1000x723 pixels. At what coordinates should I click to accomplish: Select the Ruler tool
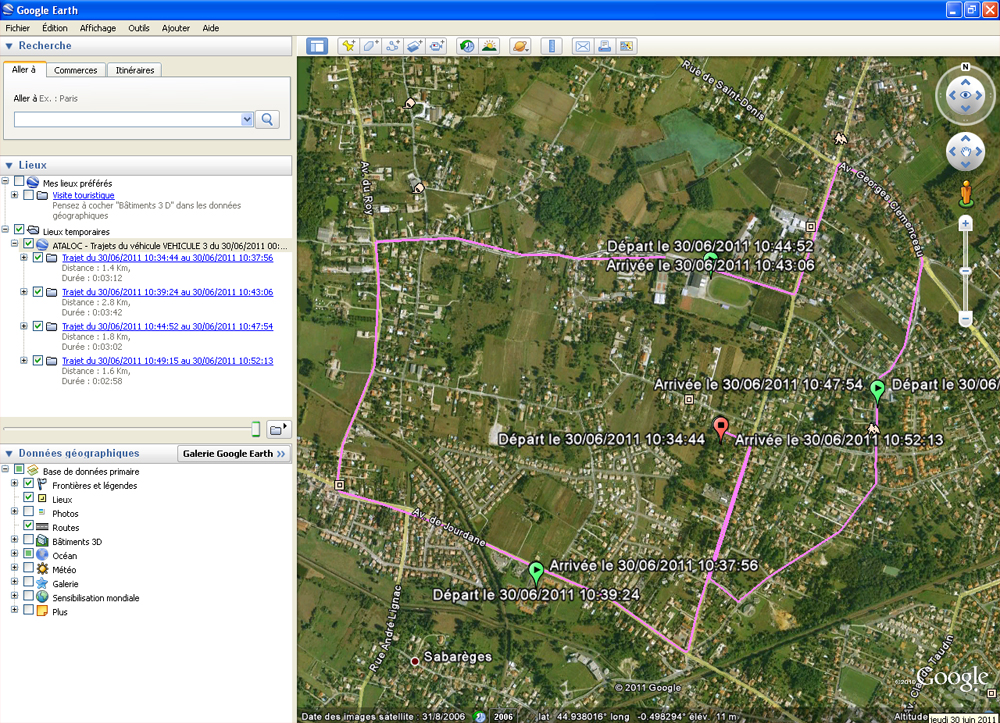pos(552,46)
